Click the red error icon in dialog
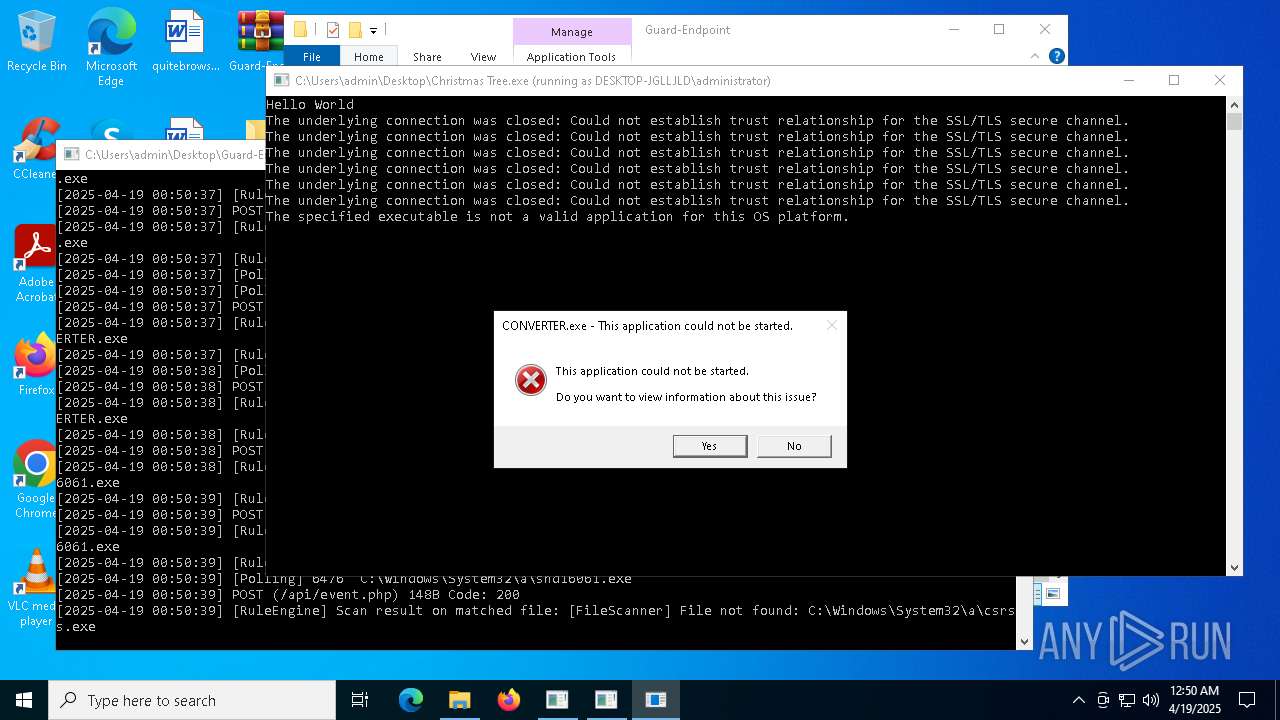The image size is (1280, 720). point(530,380)
